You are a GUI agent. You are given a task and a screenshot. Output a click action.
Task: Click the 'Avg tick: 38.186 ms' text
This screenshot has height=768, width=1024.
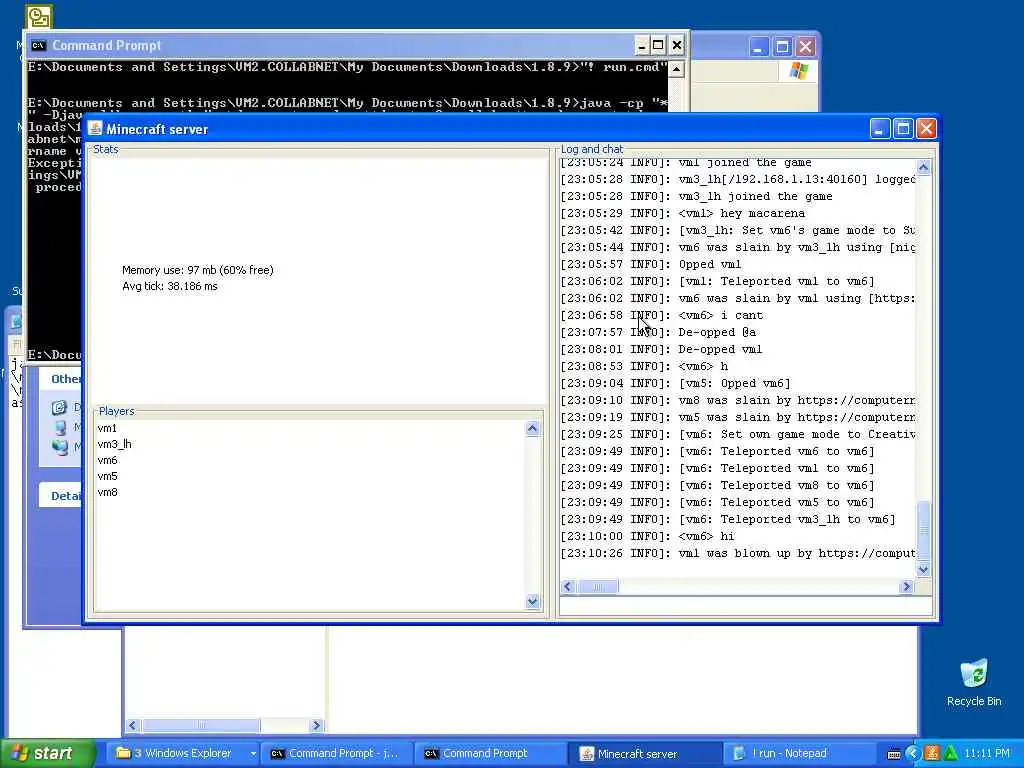point(170,286)
